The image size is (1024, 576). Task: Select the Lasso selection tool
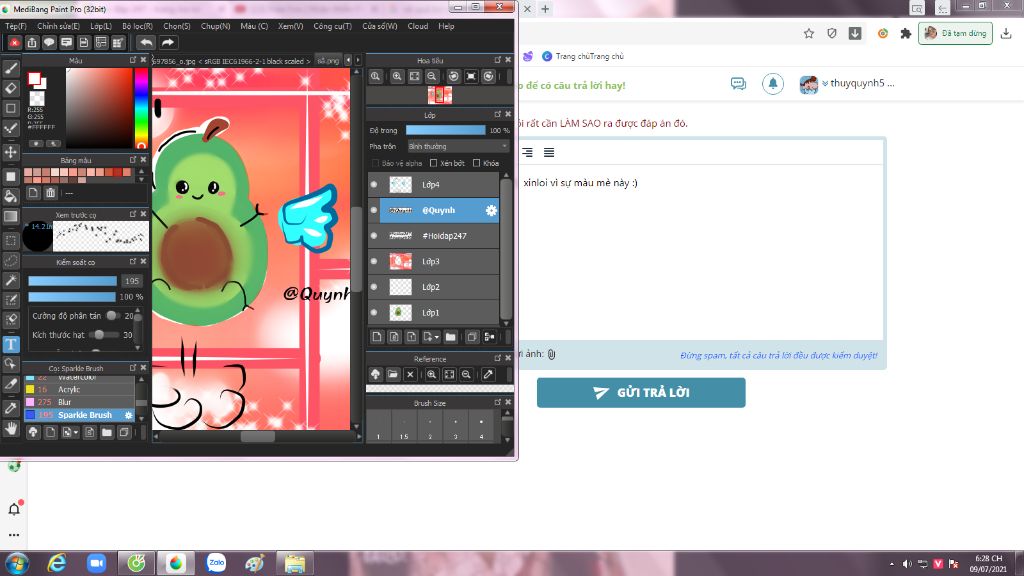tap(11, 261)
